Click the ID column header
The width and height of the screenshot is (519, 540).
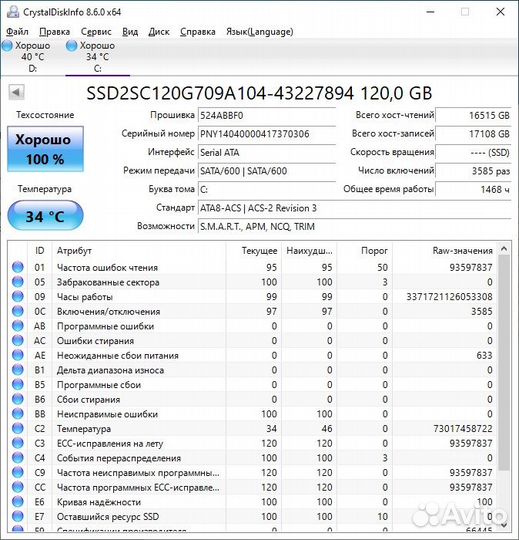(x=40, y=250)
